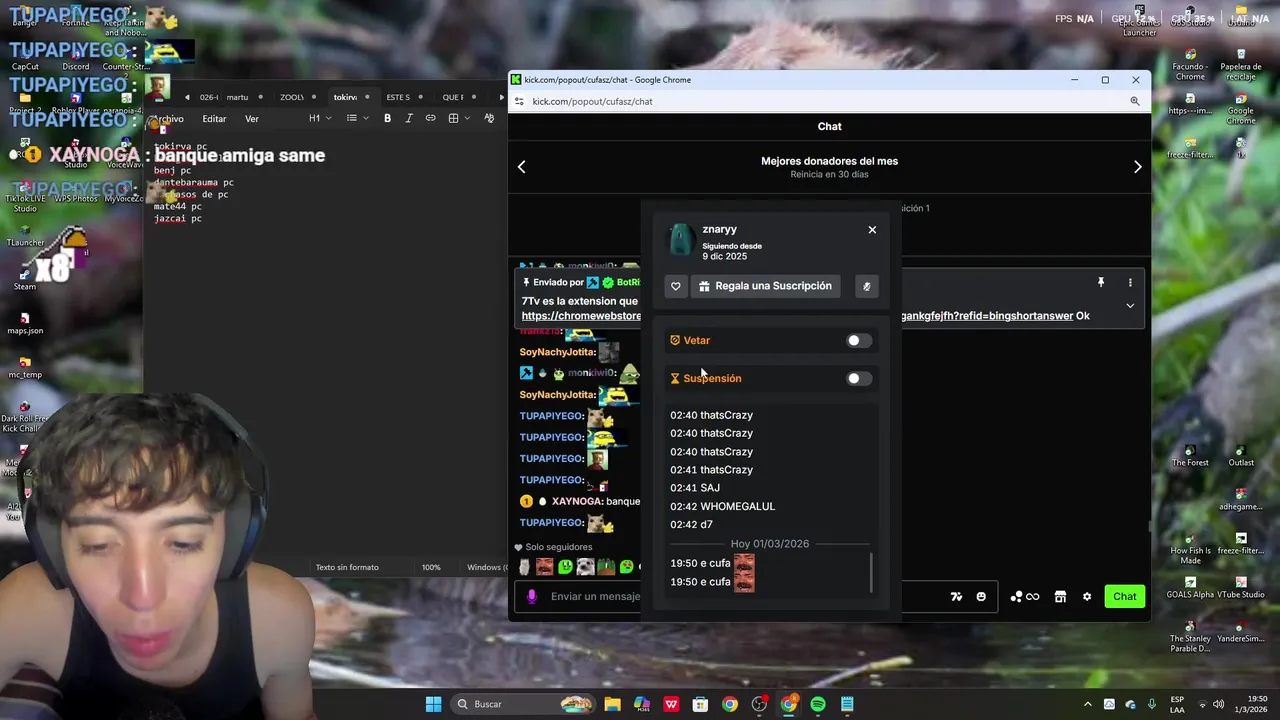Click the green Chat send button

[1125, 597]
